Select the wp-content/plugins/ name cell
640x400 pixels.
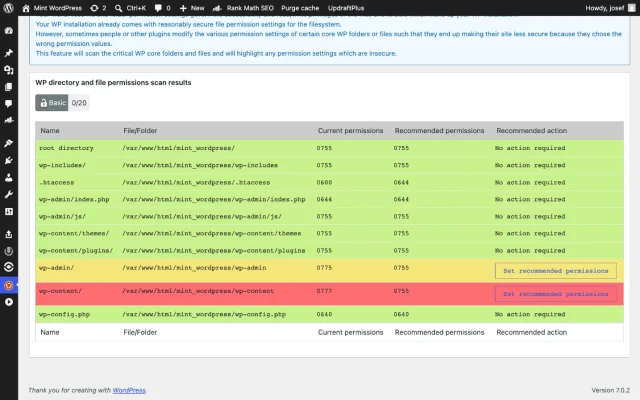(76, 251)
